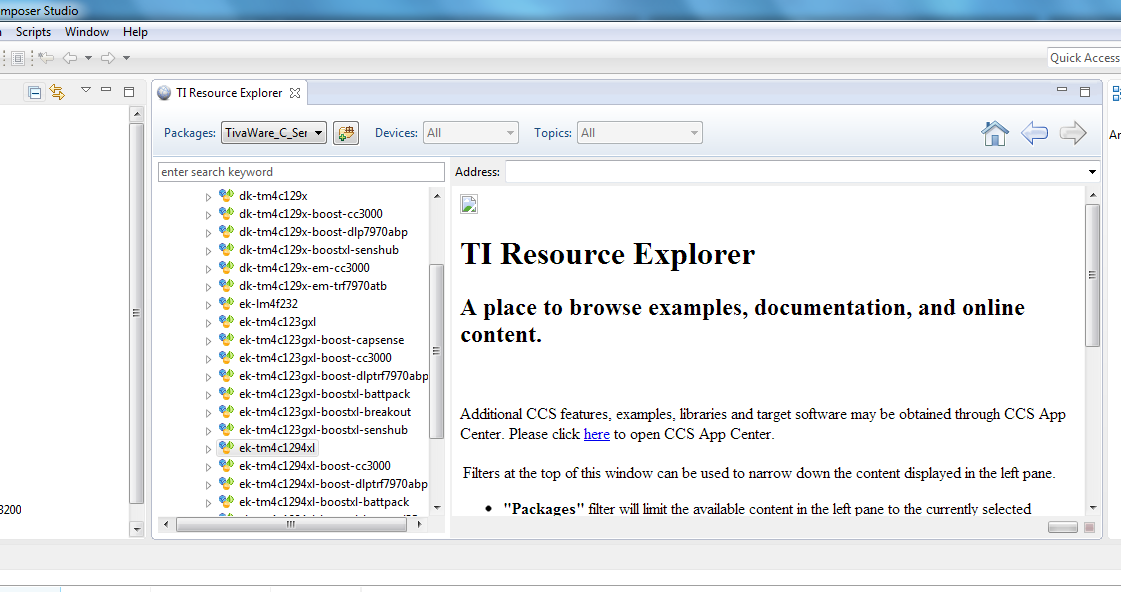This screenshot has height=592, width=1121.
Task: Select ek-tm4c1294xl-boost-cc3000 item
Action: click(315, 465)
